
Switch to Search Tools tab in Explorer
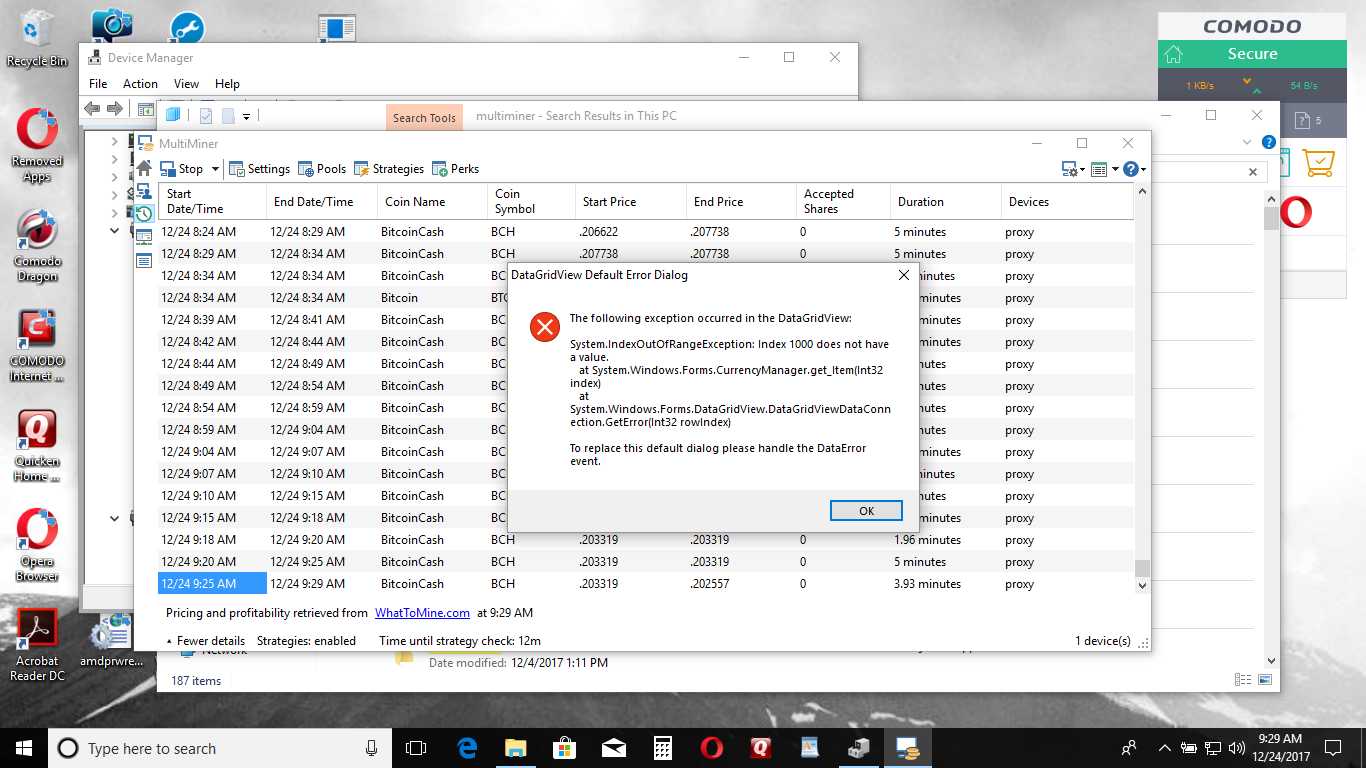pyautogui.click(x=424, y=116)
